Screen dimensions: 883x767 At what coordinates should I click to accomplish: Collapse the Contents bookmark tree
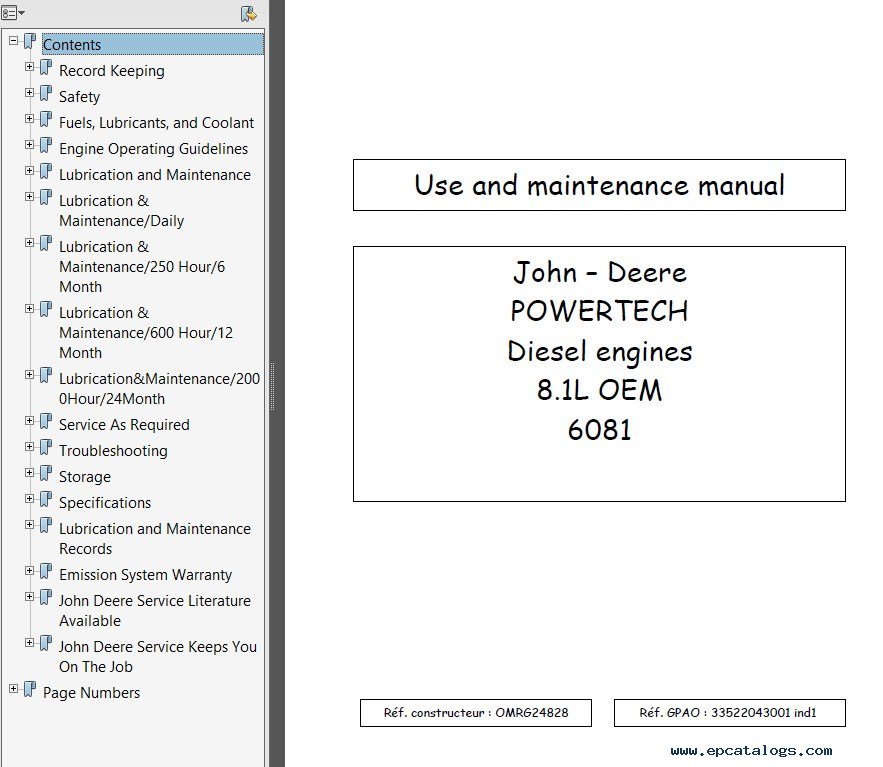coord(14,41)
